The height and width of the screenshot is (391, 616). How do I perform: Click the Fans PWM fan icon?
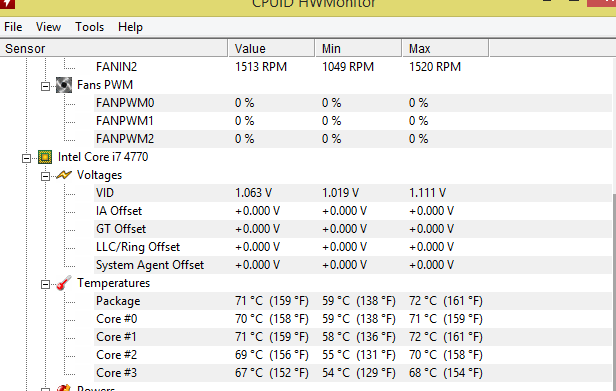tap(64, 85)
